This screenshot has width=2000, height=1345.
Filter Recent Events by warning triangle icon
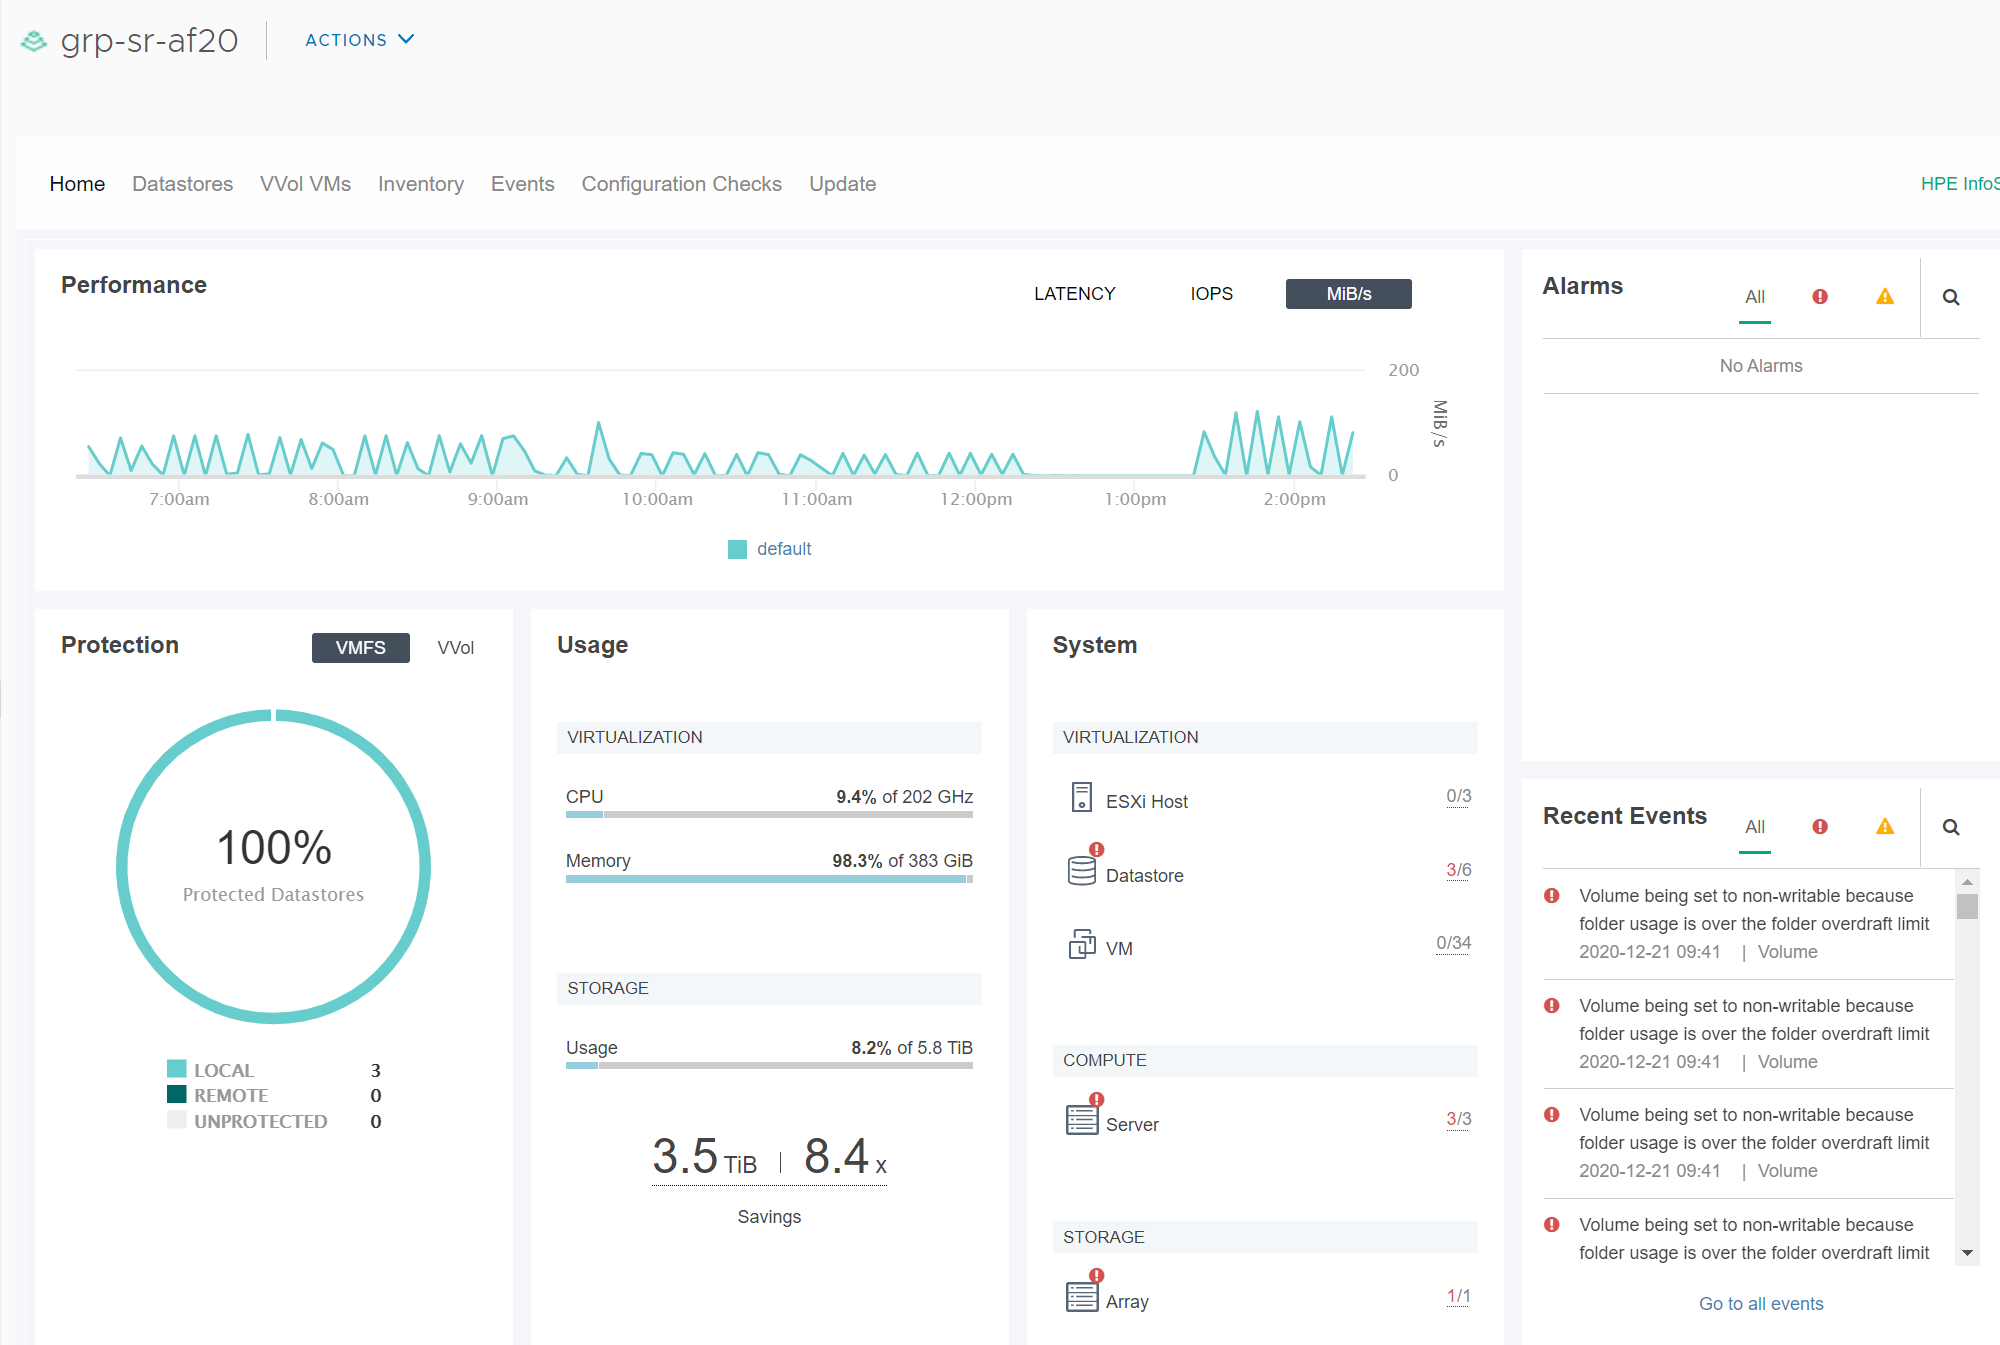point(1885,827)
